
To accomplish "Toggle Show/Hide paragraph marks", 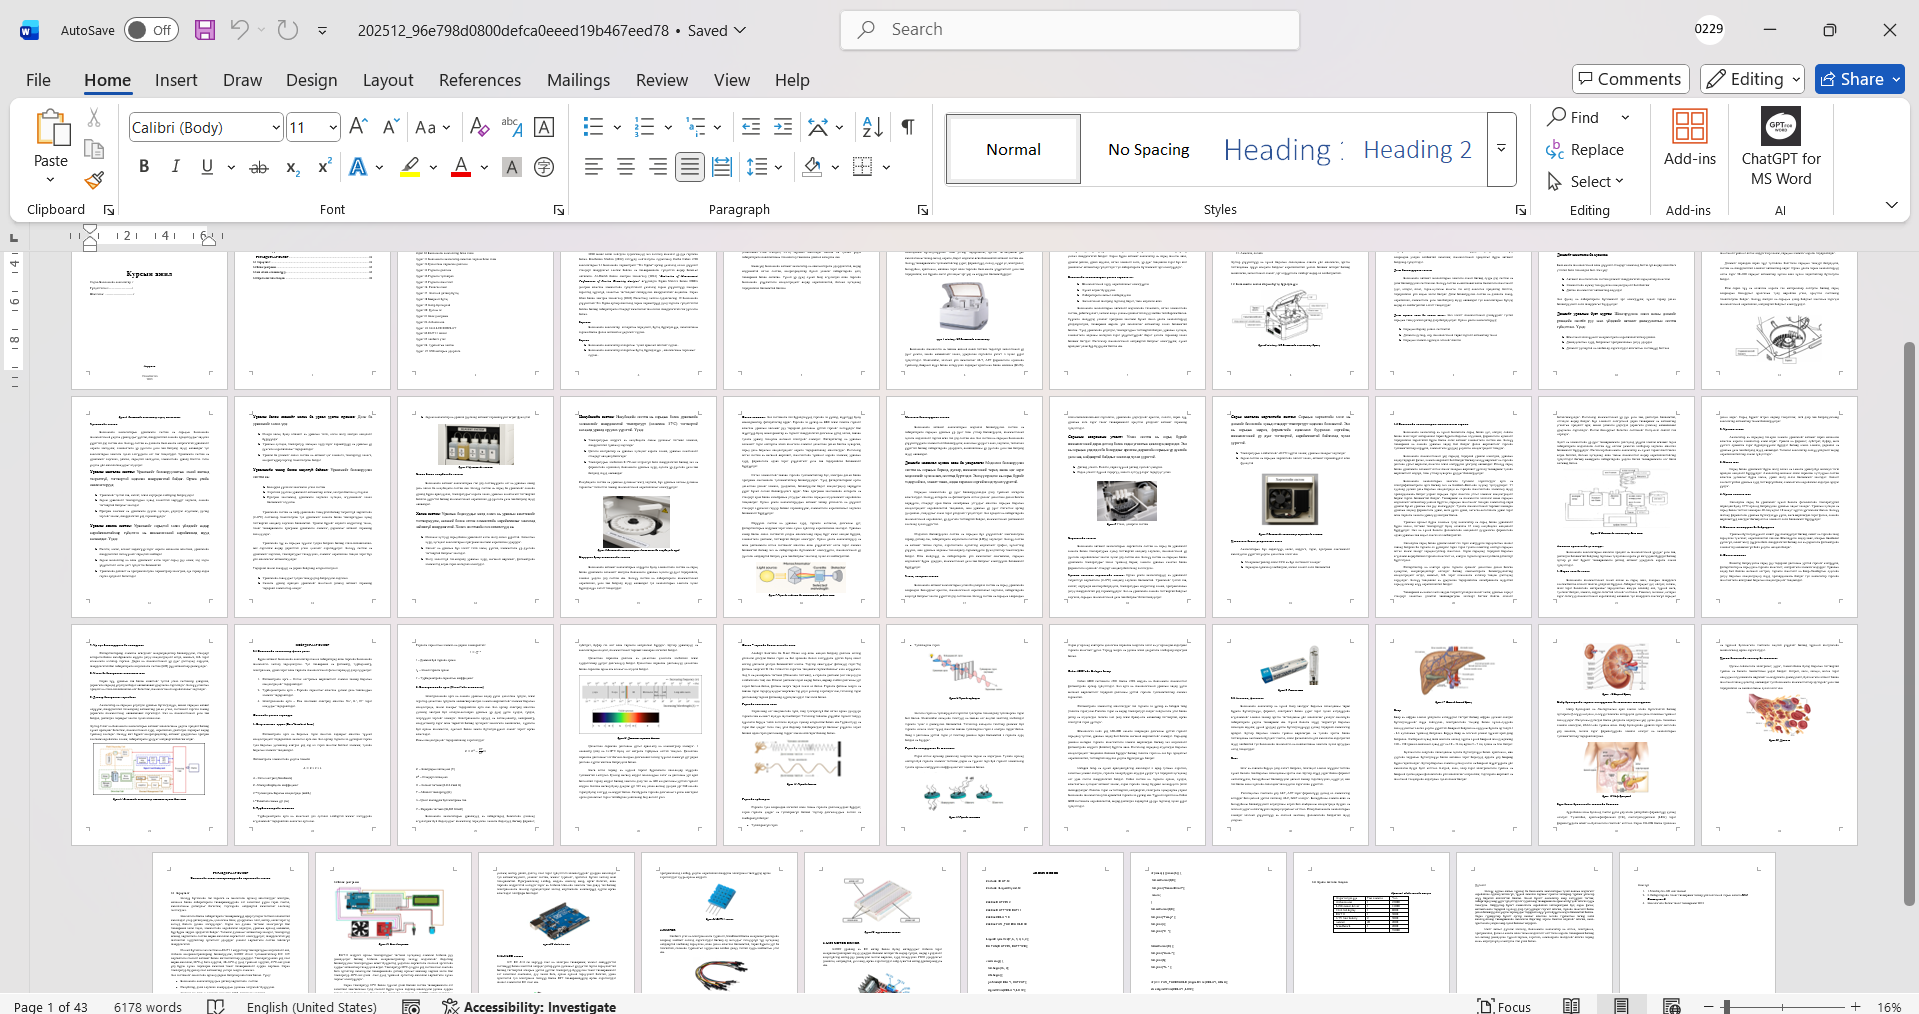I will [907, 127].
